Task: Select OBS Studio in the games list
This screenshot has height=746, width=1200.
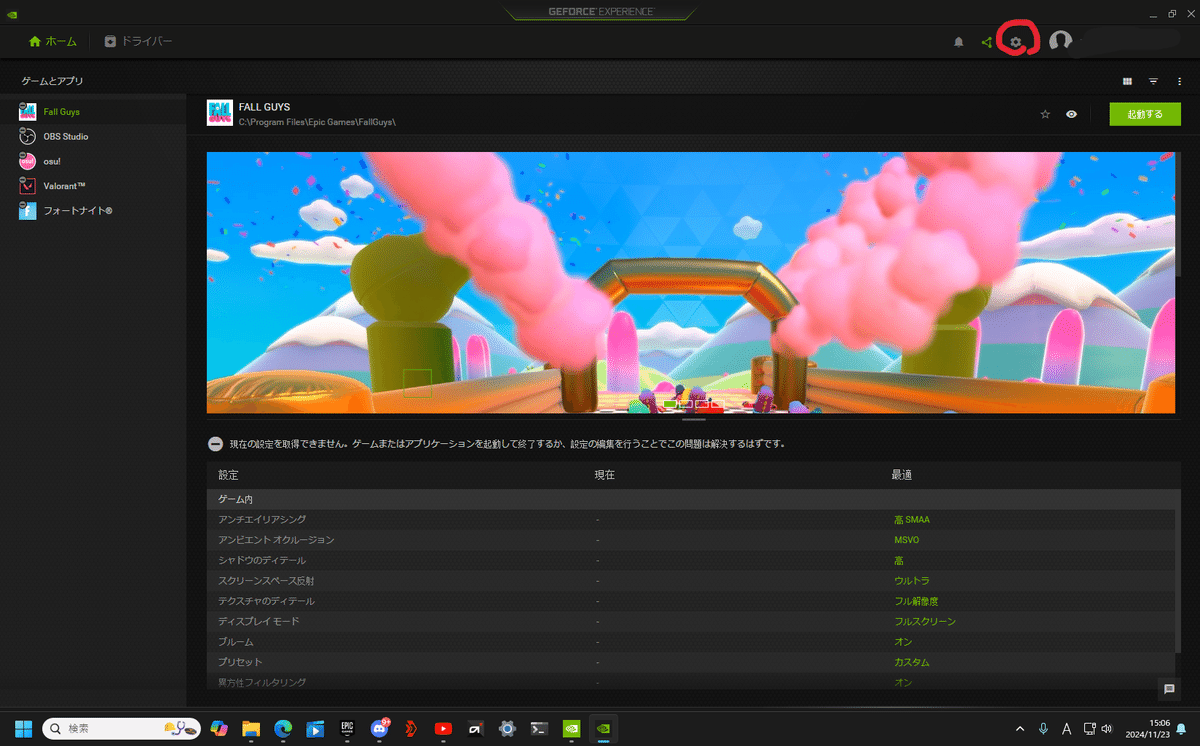Action: click(x=93, y=136)
